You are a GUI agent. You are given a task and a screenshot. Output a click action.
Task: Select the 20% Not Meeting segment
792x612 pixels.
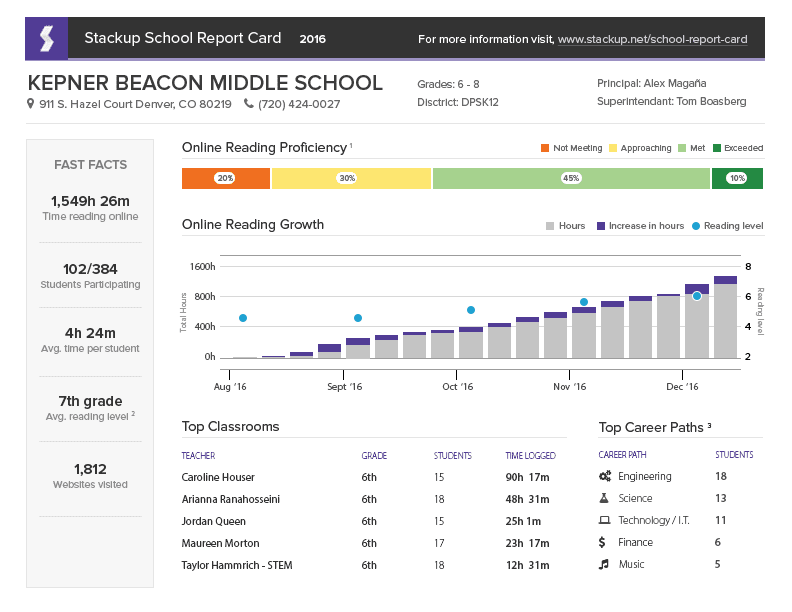tap(225, 179)
